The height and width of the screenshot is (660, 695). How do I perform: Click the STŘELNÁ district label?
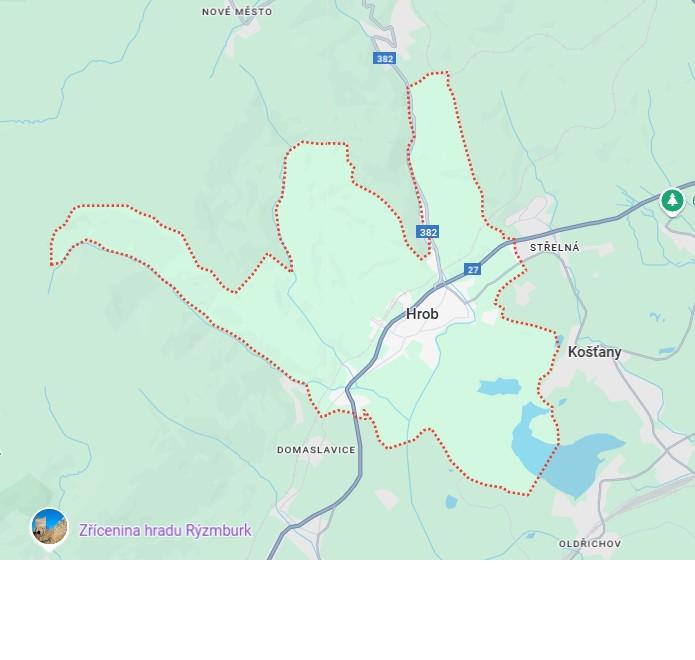(554, 247)
